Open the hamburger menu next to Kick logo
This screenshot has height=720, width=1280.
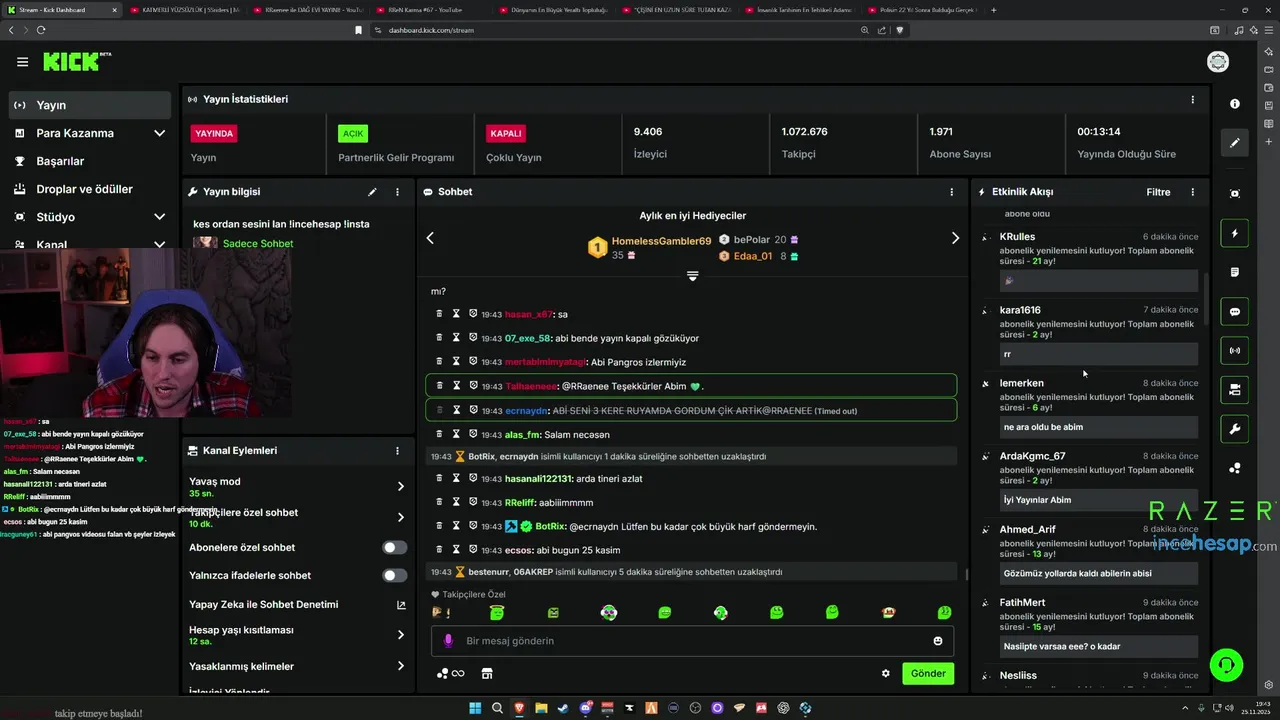(22, 62)
